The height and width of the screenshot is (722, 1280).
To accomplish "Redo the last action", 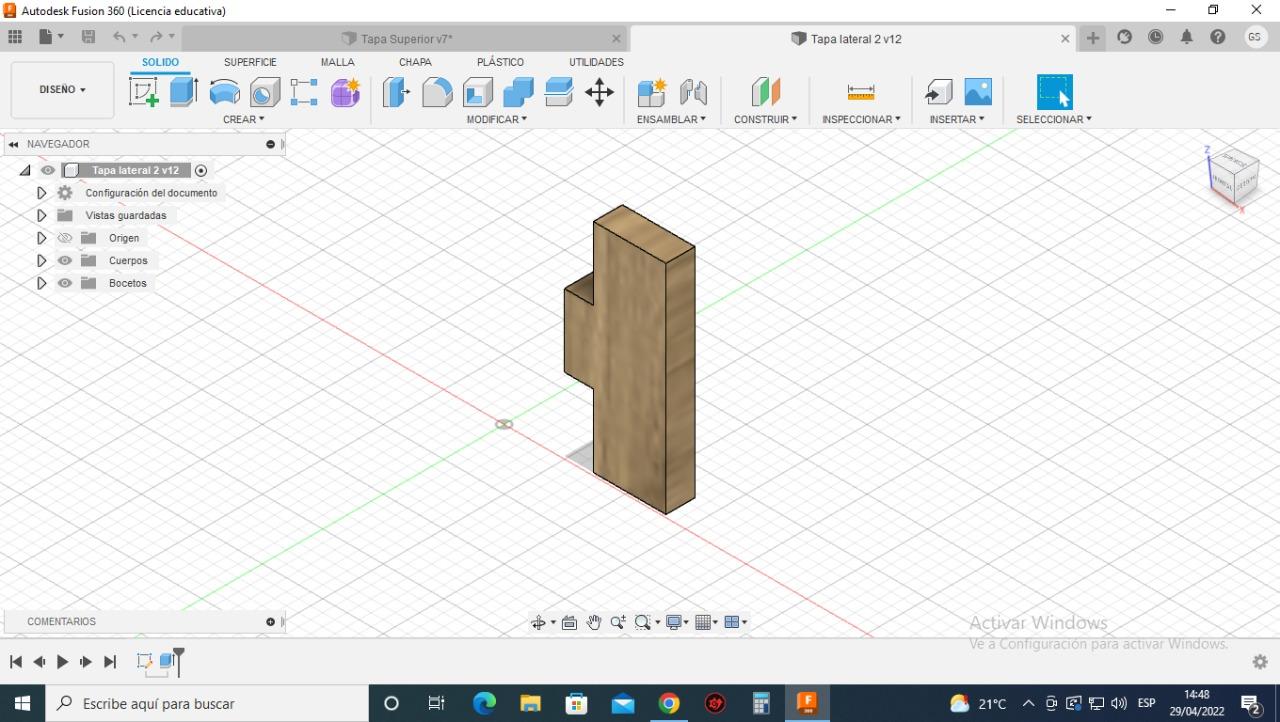I will point(156,37).
